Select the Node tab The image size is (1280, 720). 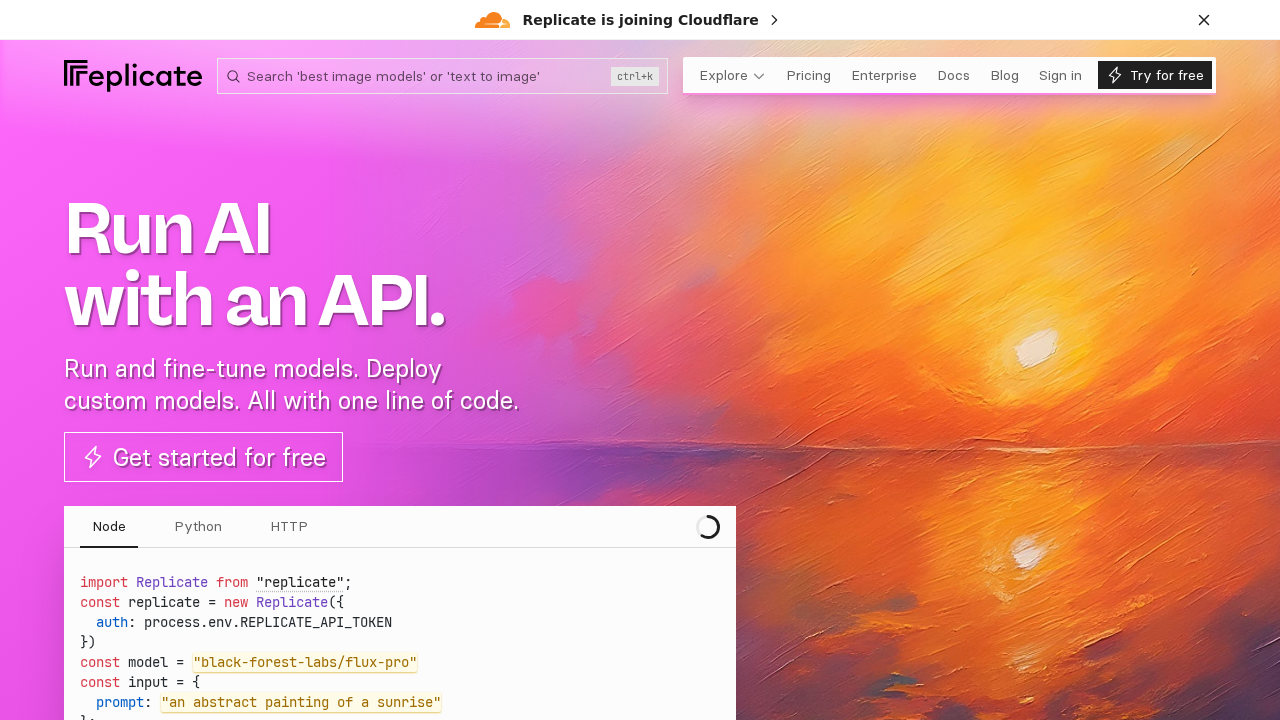[x=109, y=526]
